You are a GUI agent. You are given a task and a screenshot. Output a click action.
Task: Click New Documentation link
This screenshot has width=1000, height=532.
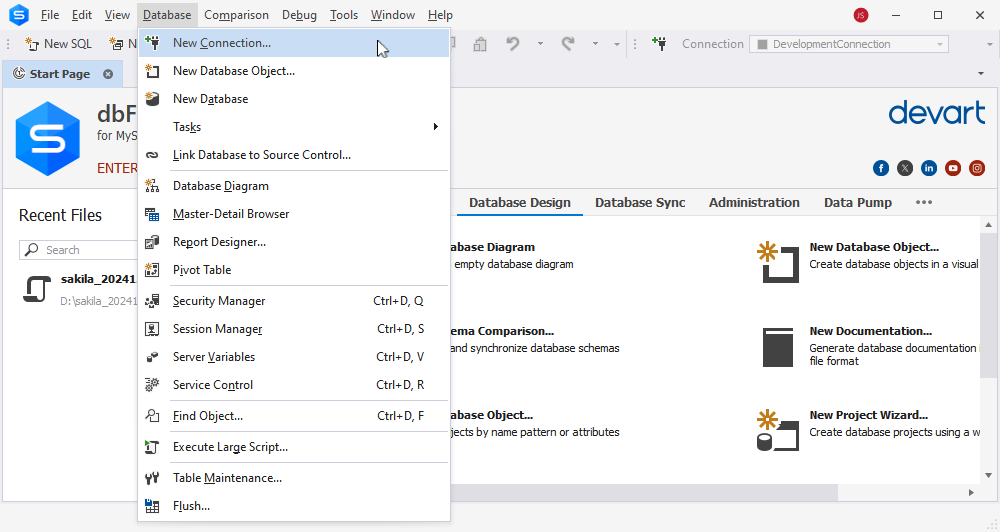(x=871, y=331)
